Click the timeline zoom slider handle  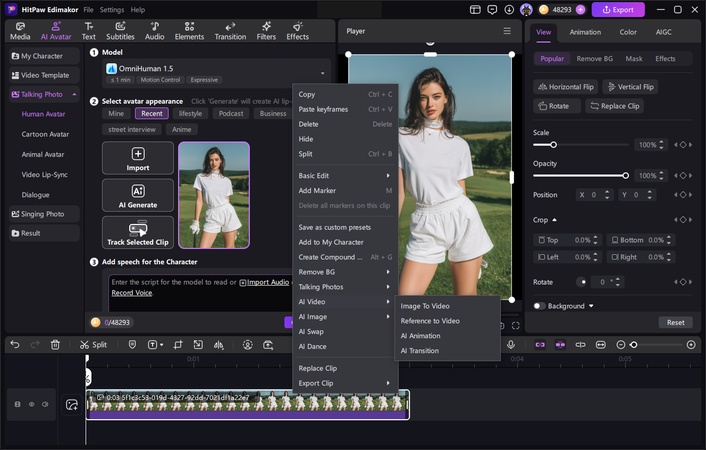(x=634, y=345)
